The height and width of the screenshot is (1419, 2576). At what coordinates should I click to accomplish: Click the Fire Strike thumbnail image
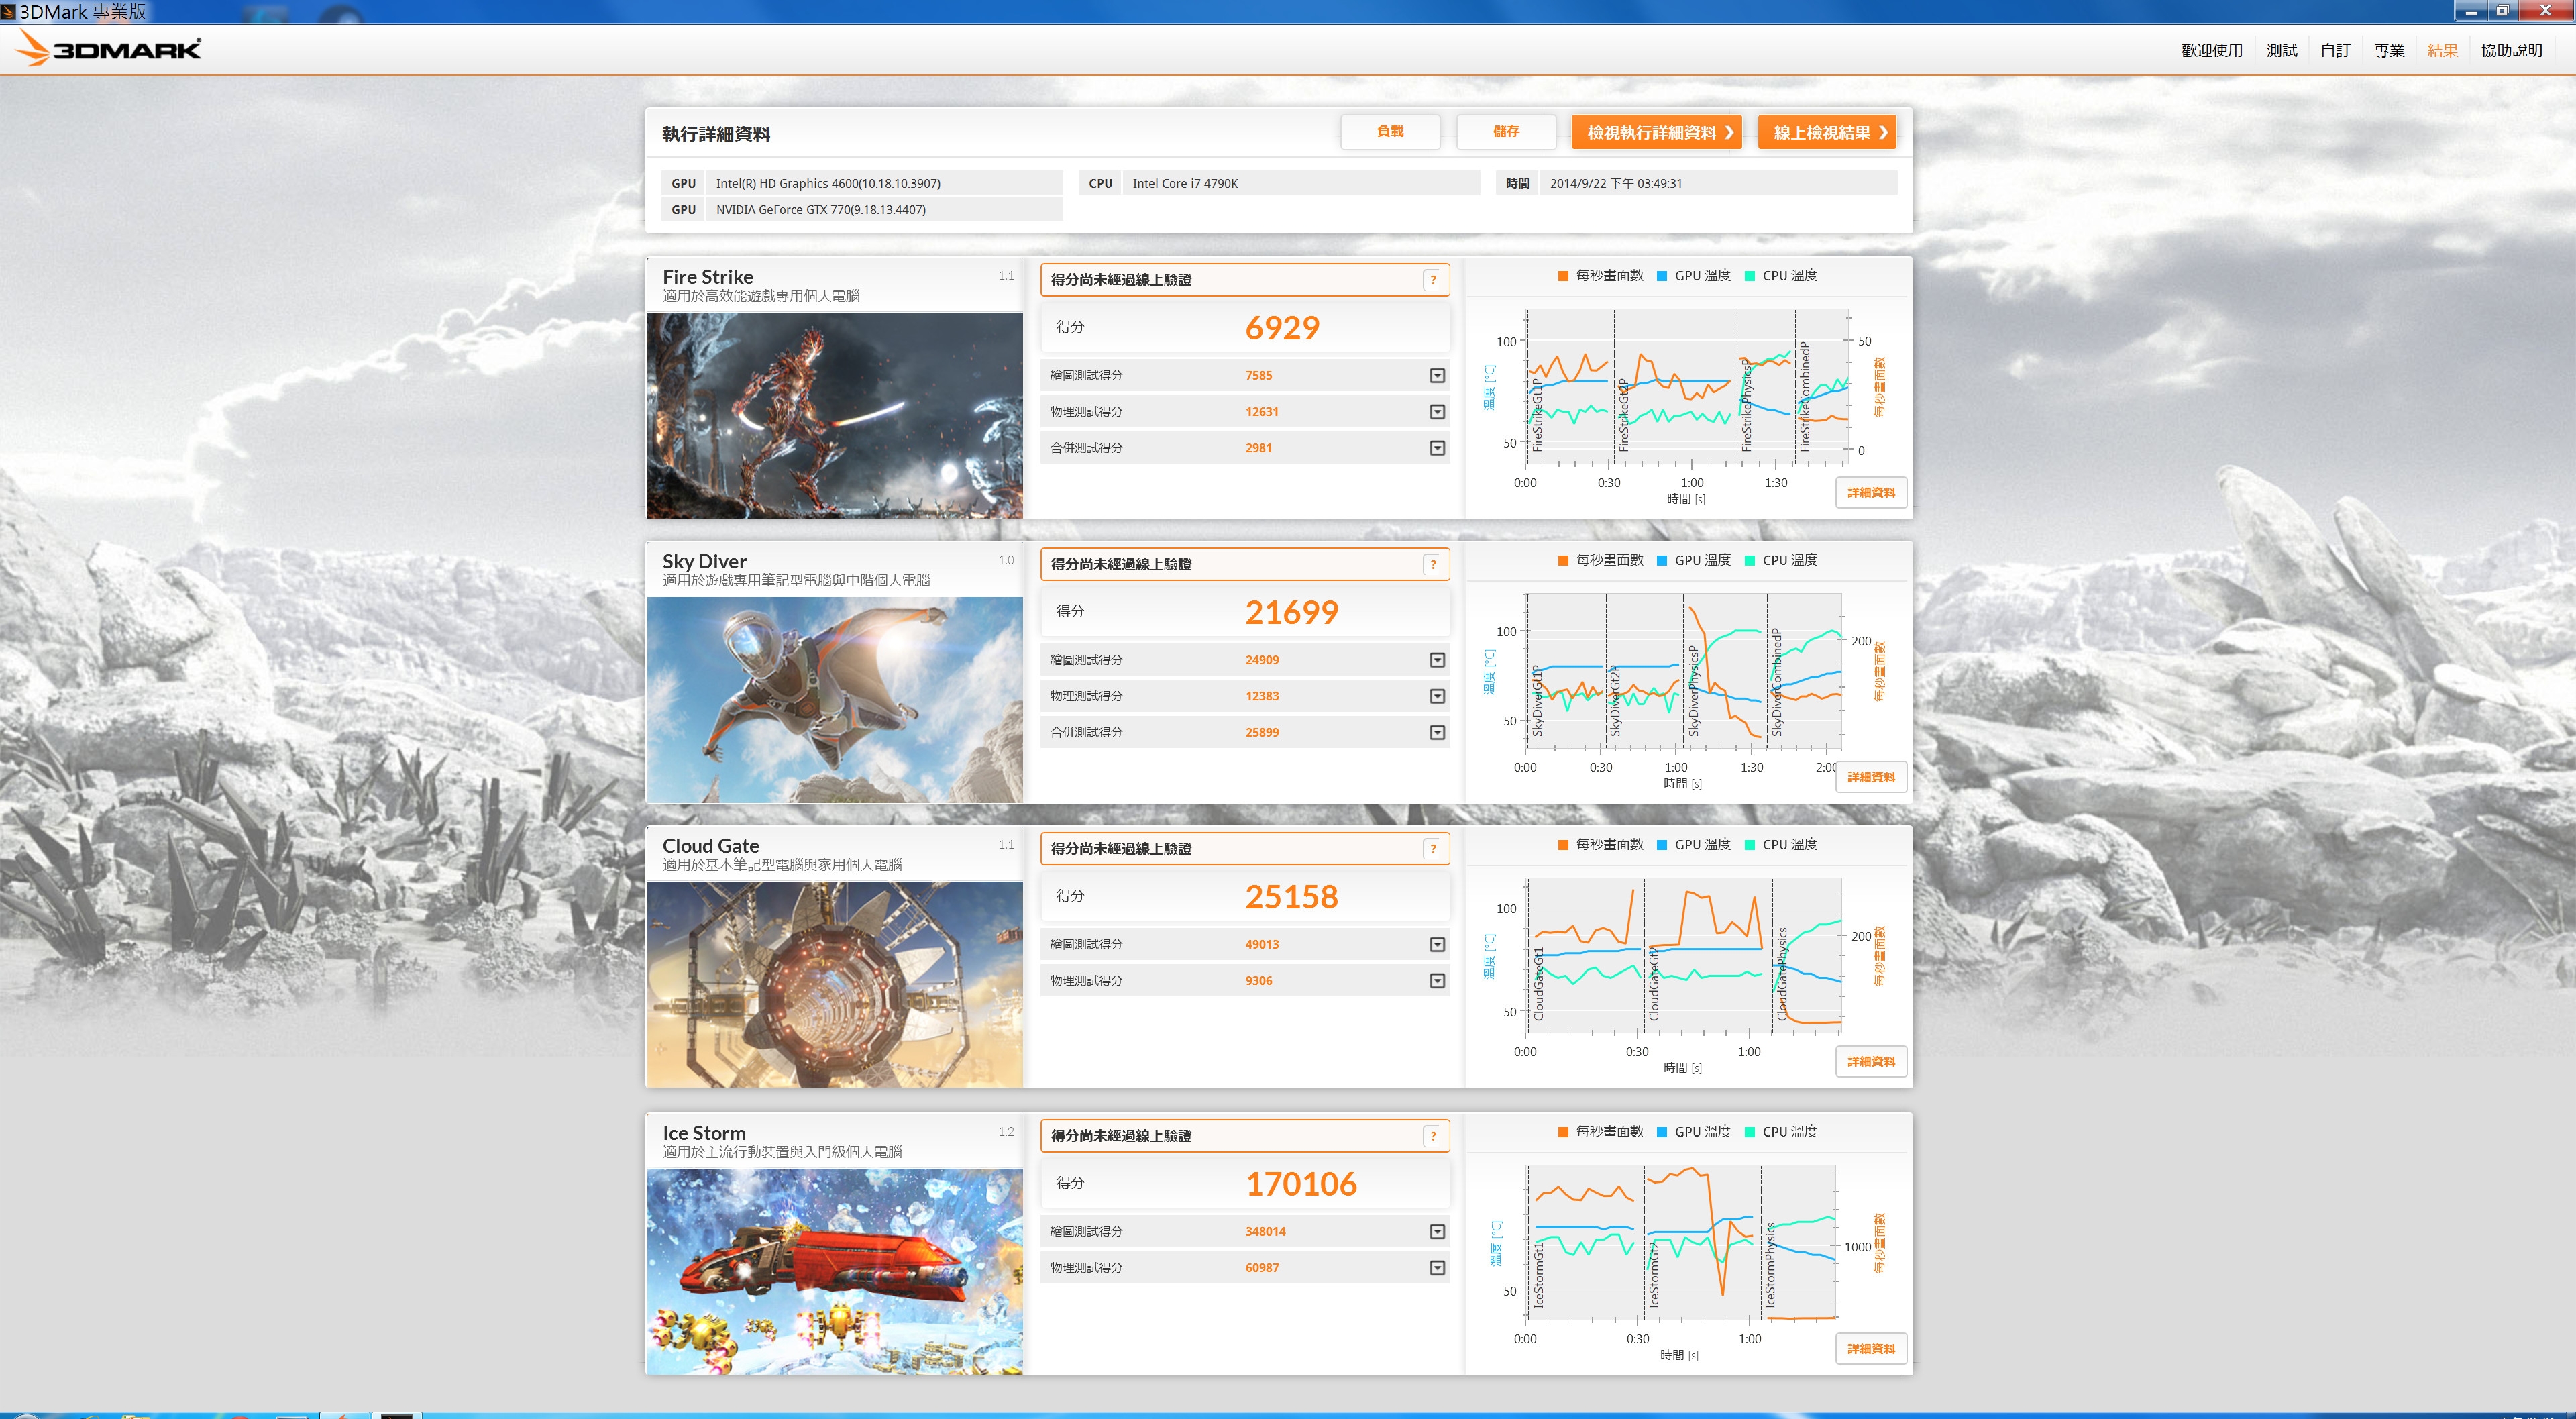coord(835,416)
